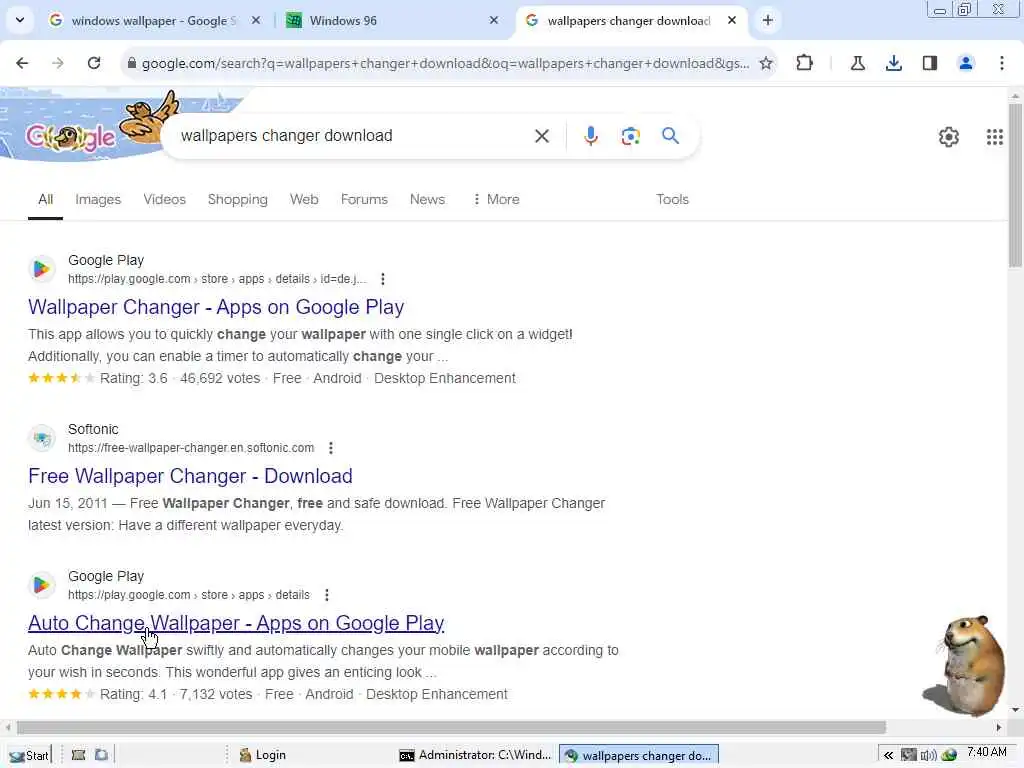Open the Start menu
Viewport: 1024px width, 768px height.
[29, 756]
